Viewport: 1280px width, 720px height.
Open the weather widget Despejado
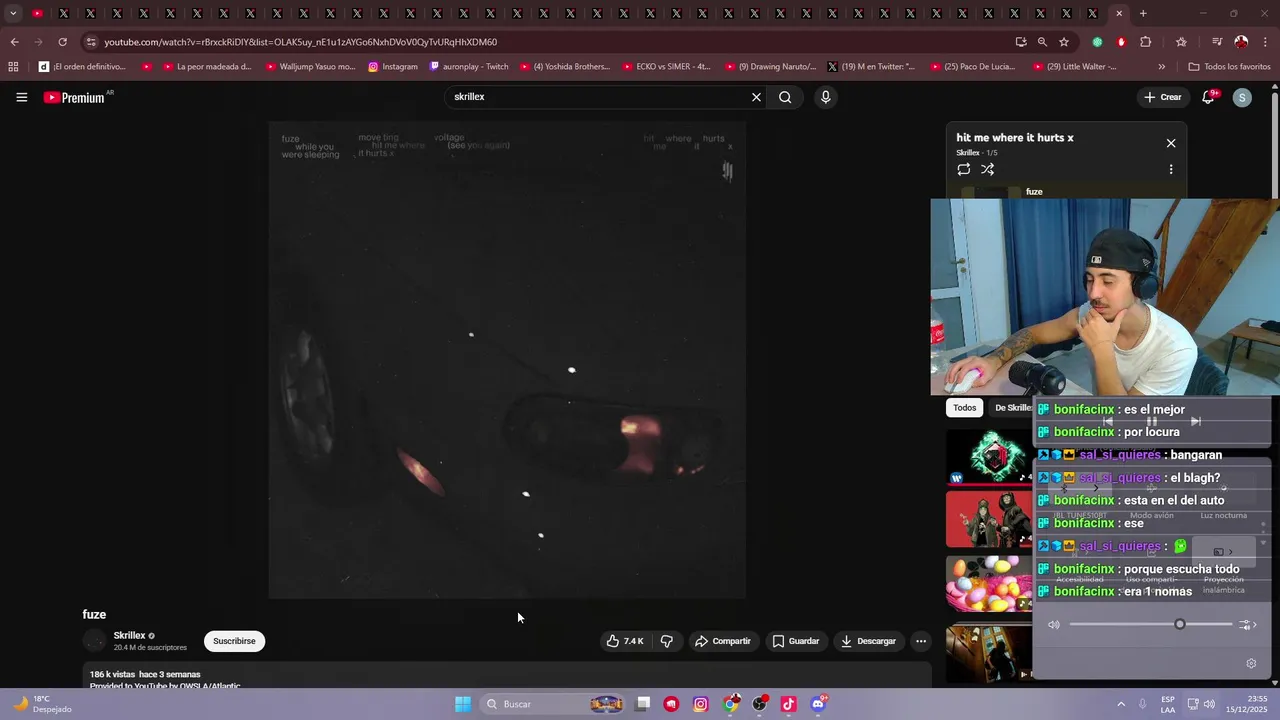[x=42, y=704]
